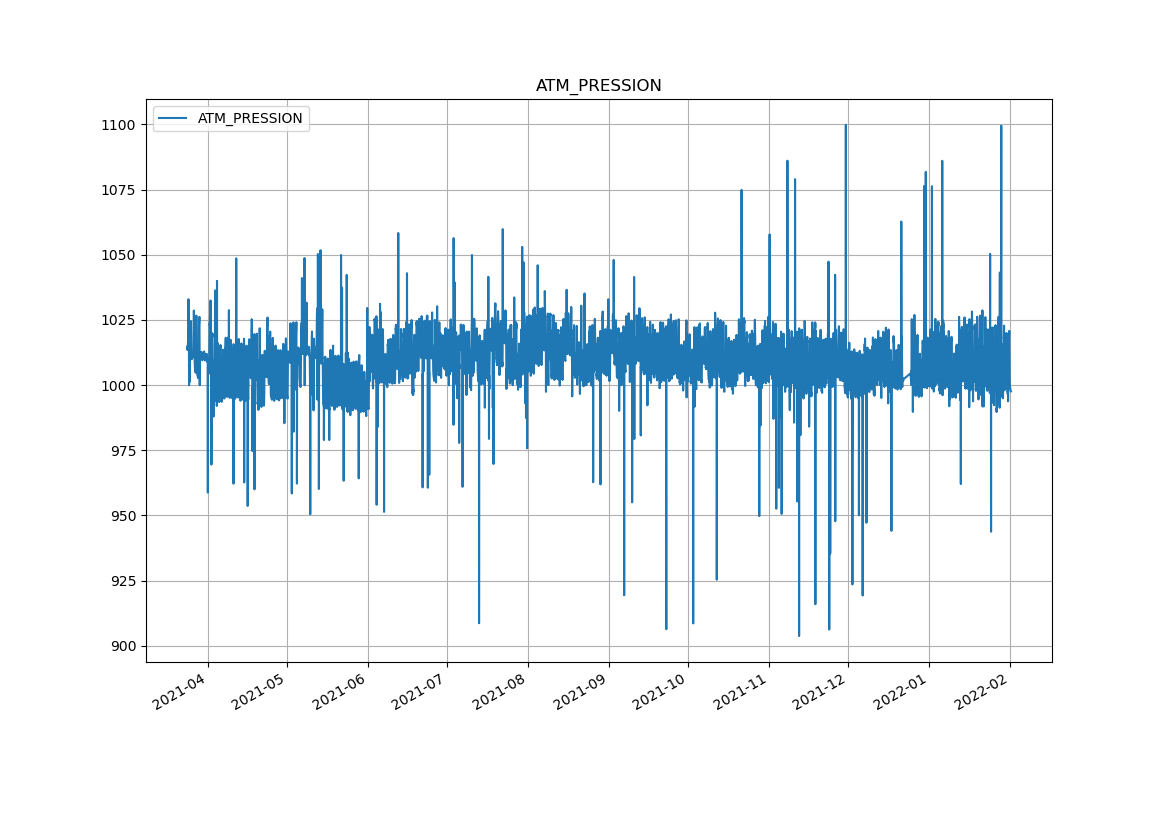Click the 950 y-axis tick label
The height and width of the screenshot is (827, 1169).
pos(123,516)
